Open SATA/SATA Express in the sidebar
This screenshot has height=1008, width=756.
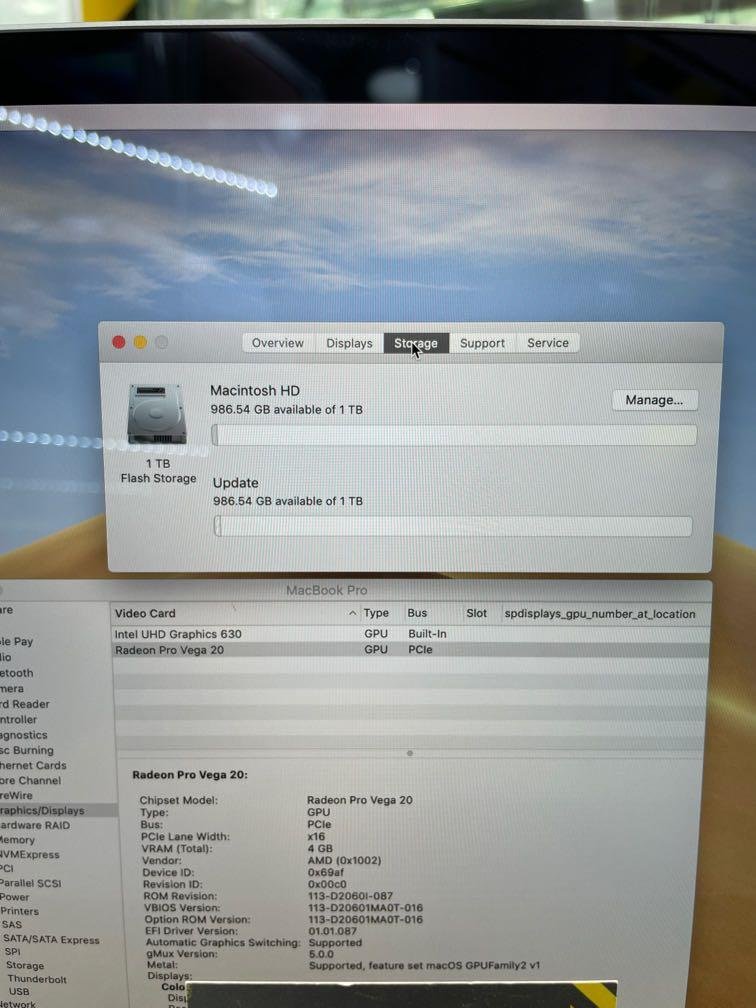coord(51,940)
